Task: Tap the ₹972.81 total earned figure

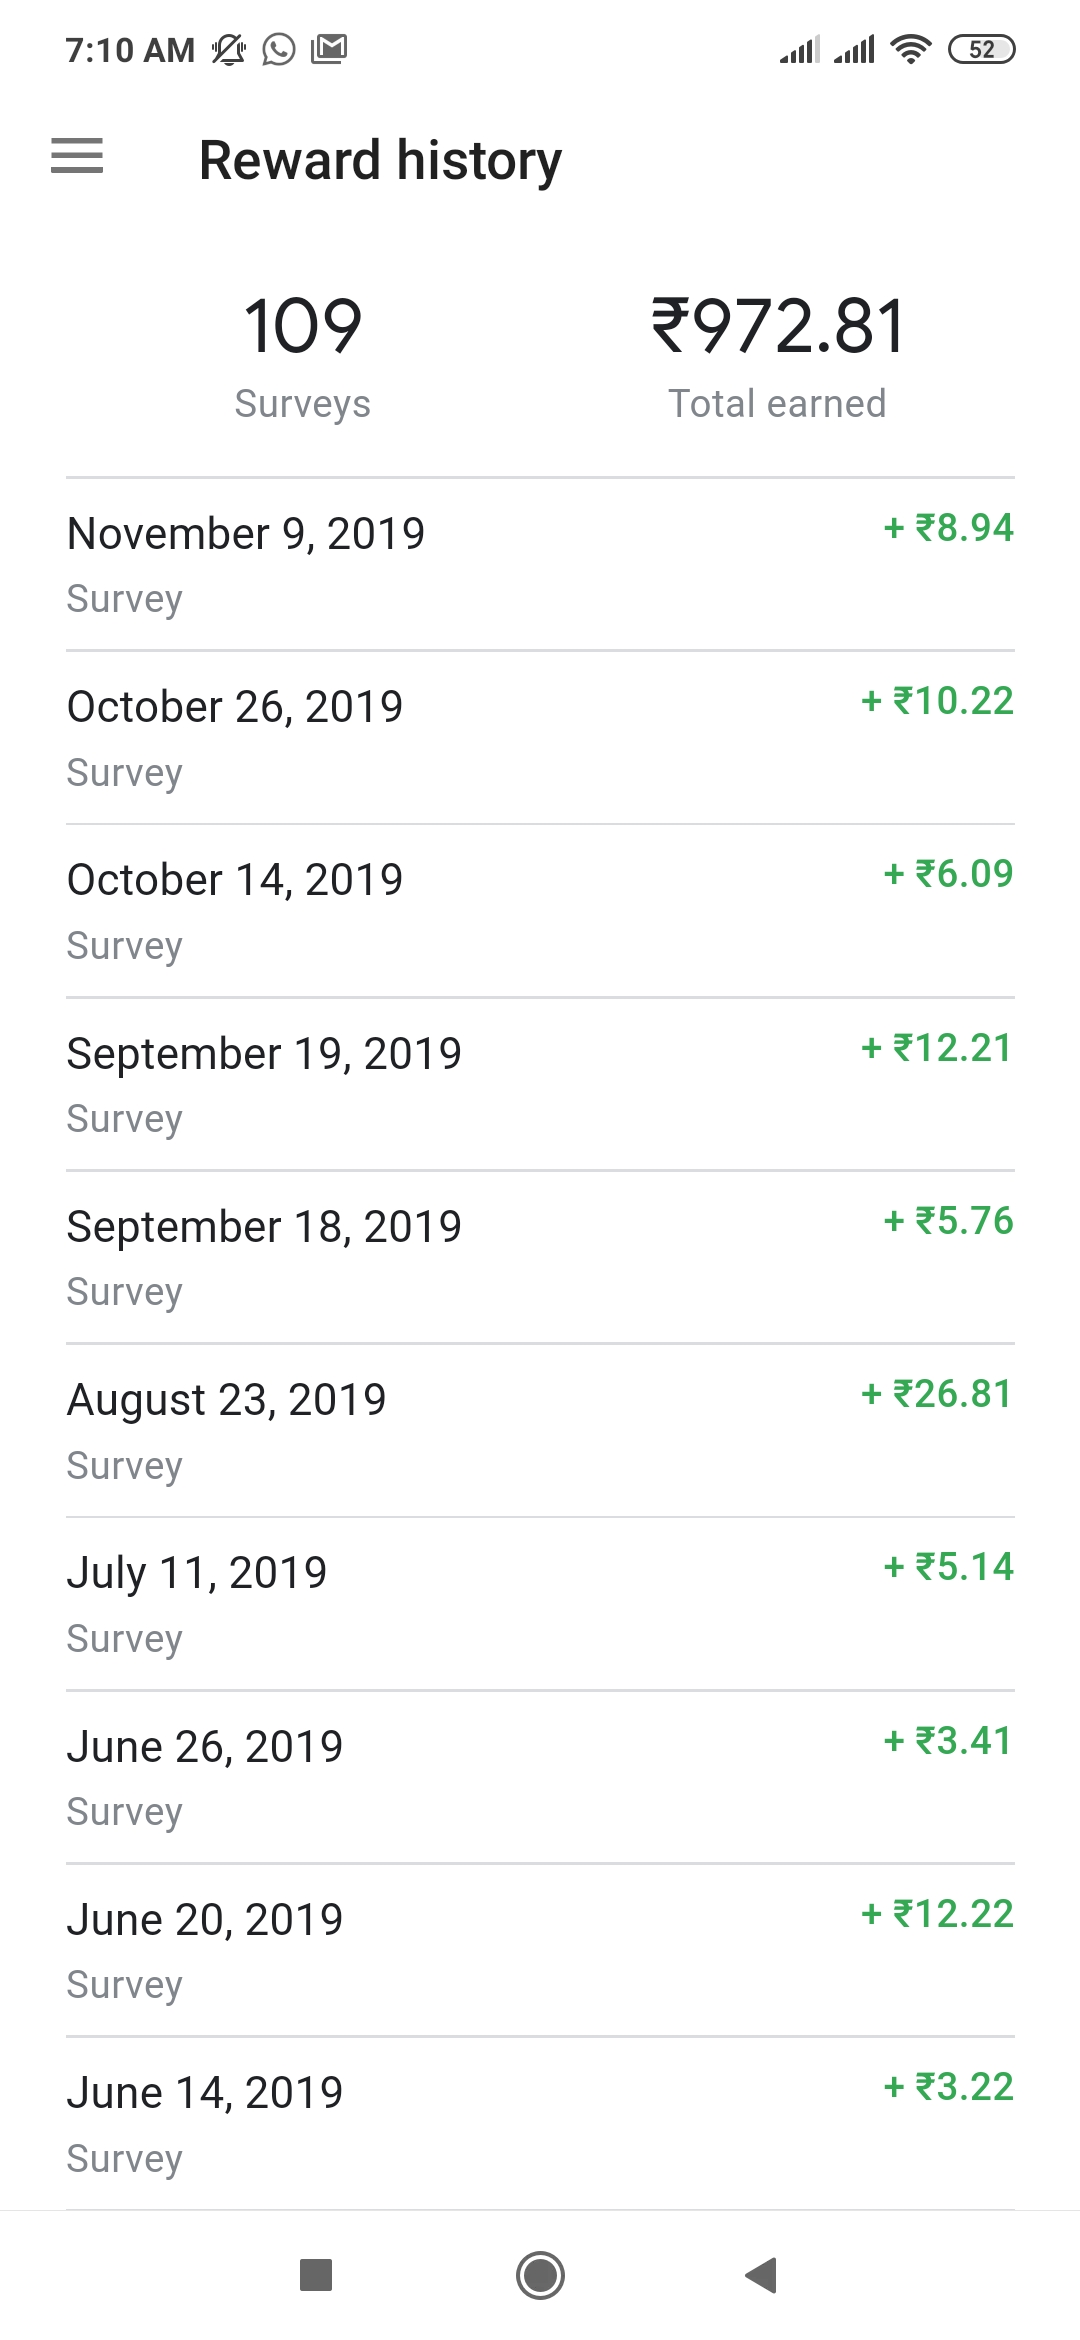Action: pyautogui.click(x=778, y=328)
